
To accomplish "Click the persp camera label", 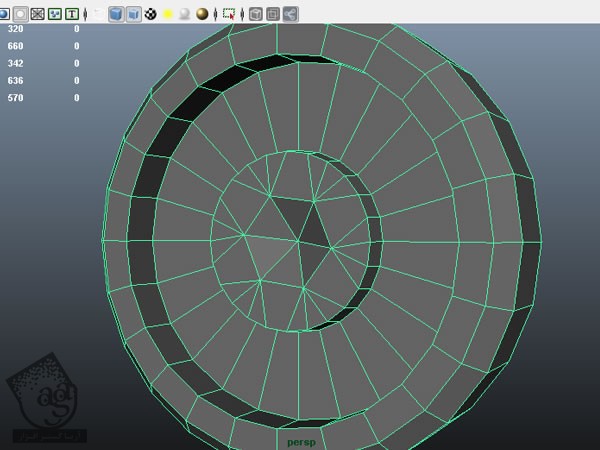I will click(300, 441).
